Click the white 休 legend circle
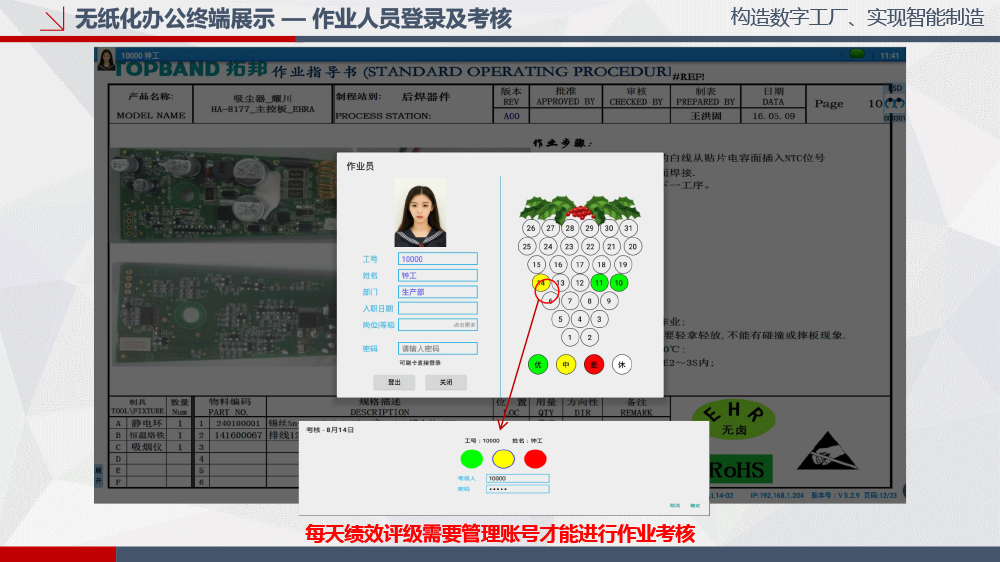Viewport: 1000px width, 562px height. [622, 364]
